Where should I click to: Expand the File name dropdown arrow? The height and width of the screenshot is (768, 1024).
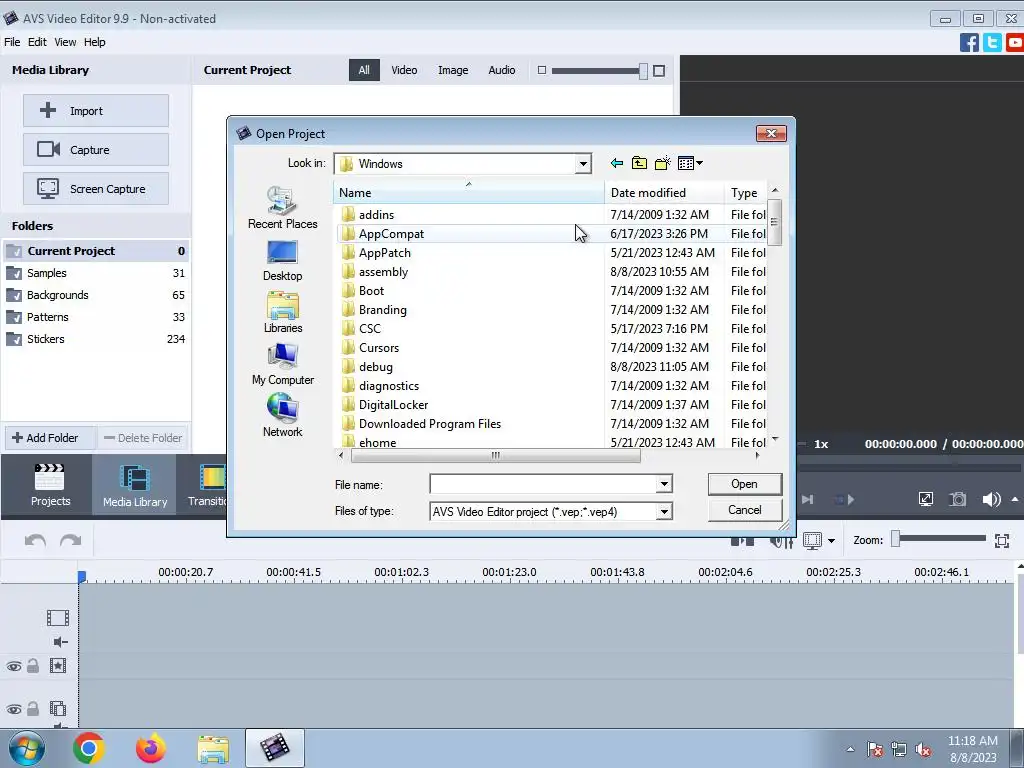point(664,484)
